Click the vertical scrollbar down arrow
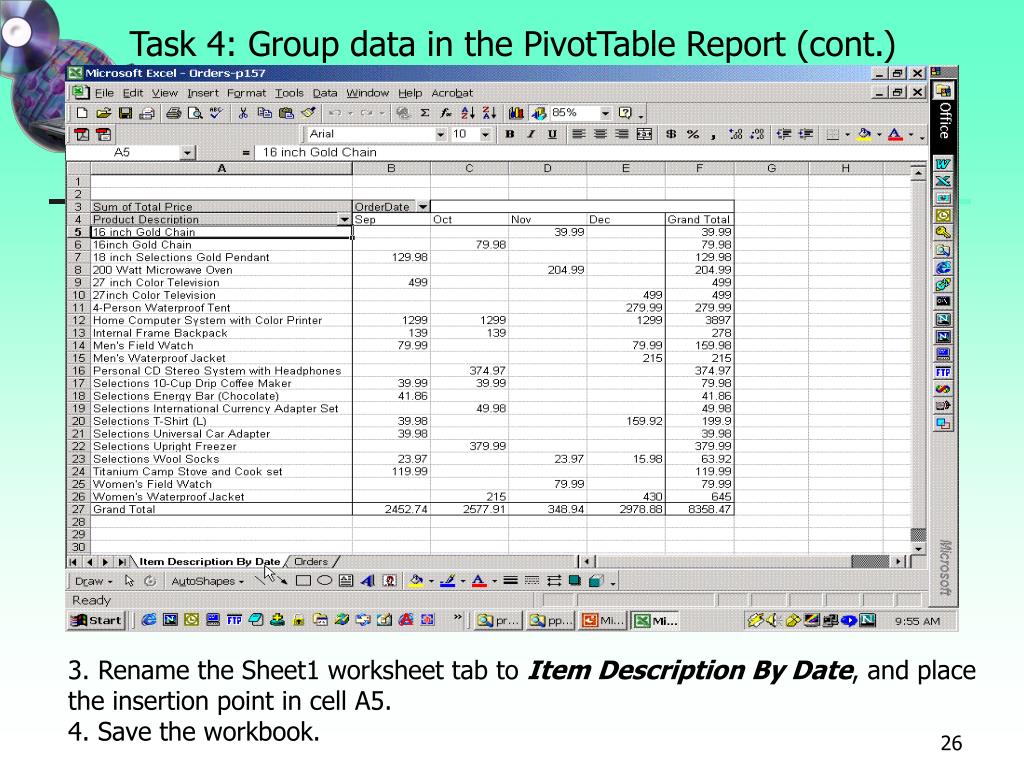Viewport: 1024px width, 768px height. (918, 549)
